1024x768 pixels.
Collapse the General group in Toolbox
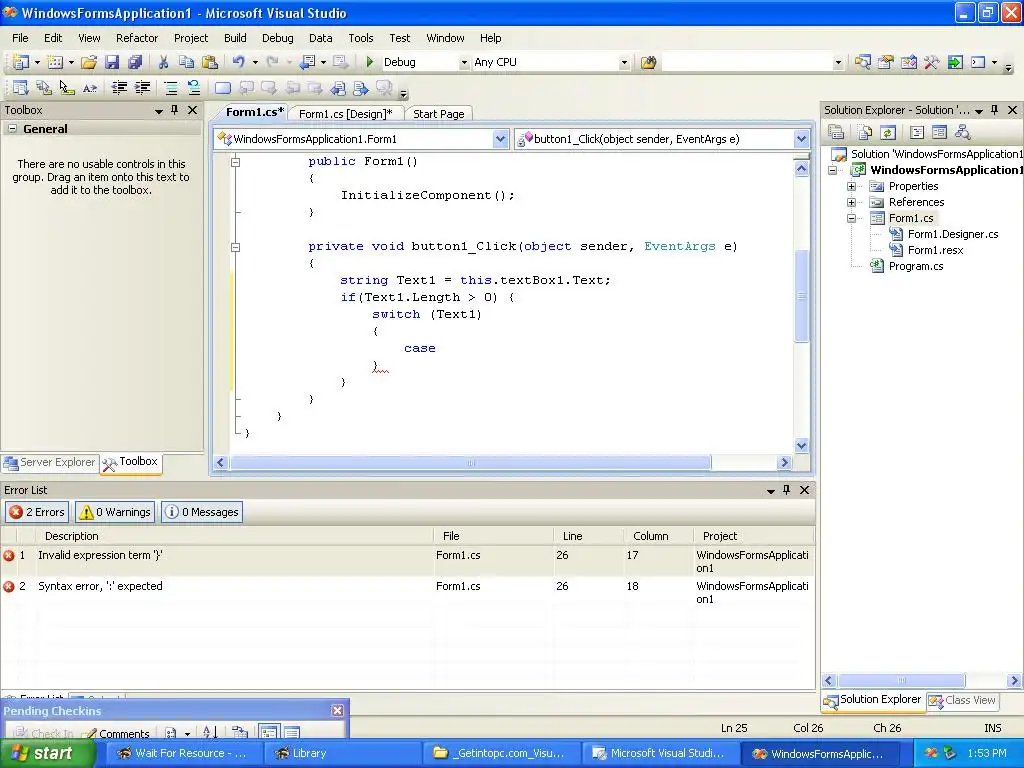tap(12, 129)
